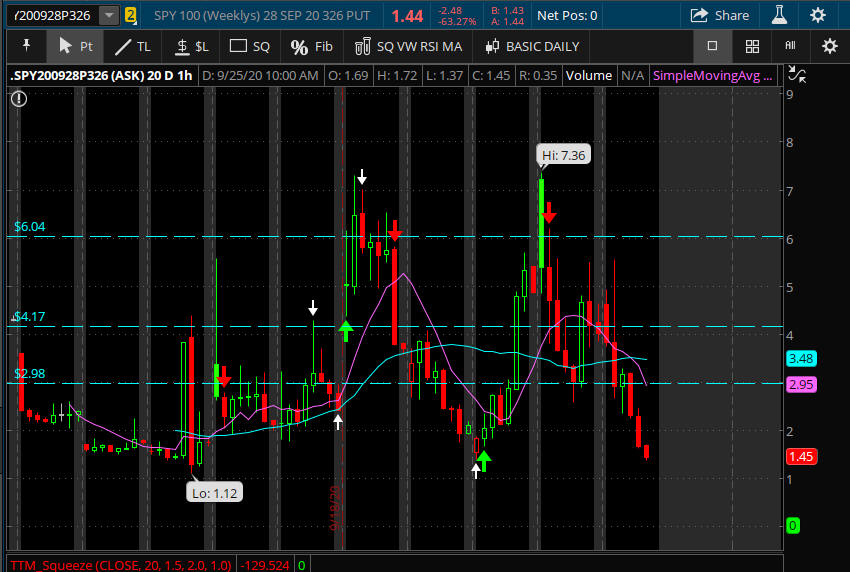Pin the drawing toolbar
The height and width of the screenshot is (572, 850).
pos(25,46)
